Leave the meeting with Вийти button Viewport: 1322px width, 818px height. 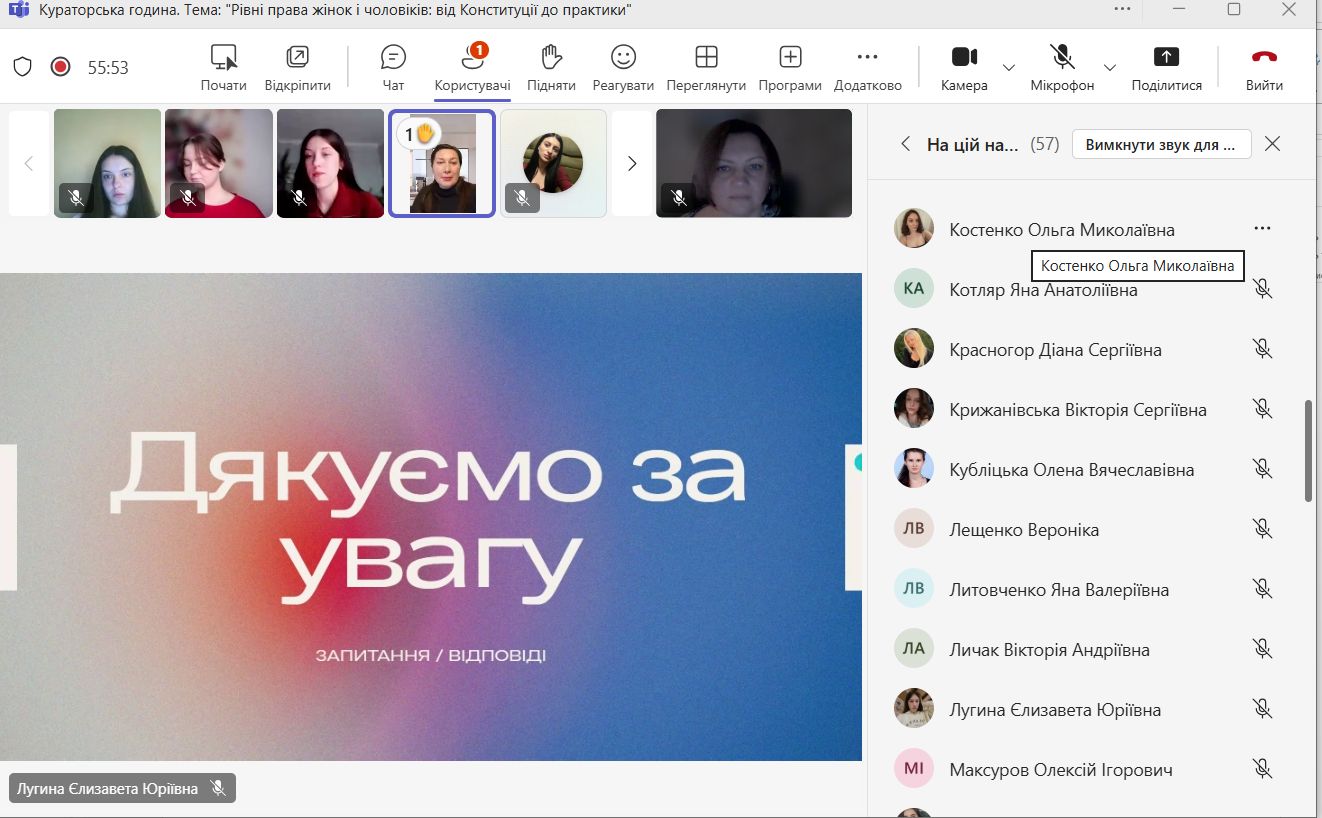tap(1264, 66)
